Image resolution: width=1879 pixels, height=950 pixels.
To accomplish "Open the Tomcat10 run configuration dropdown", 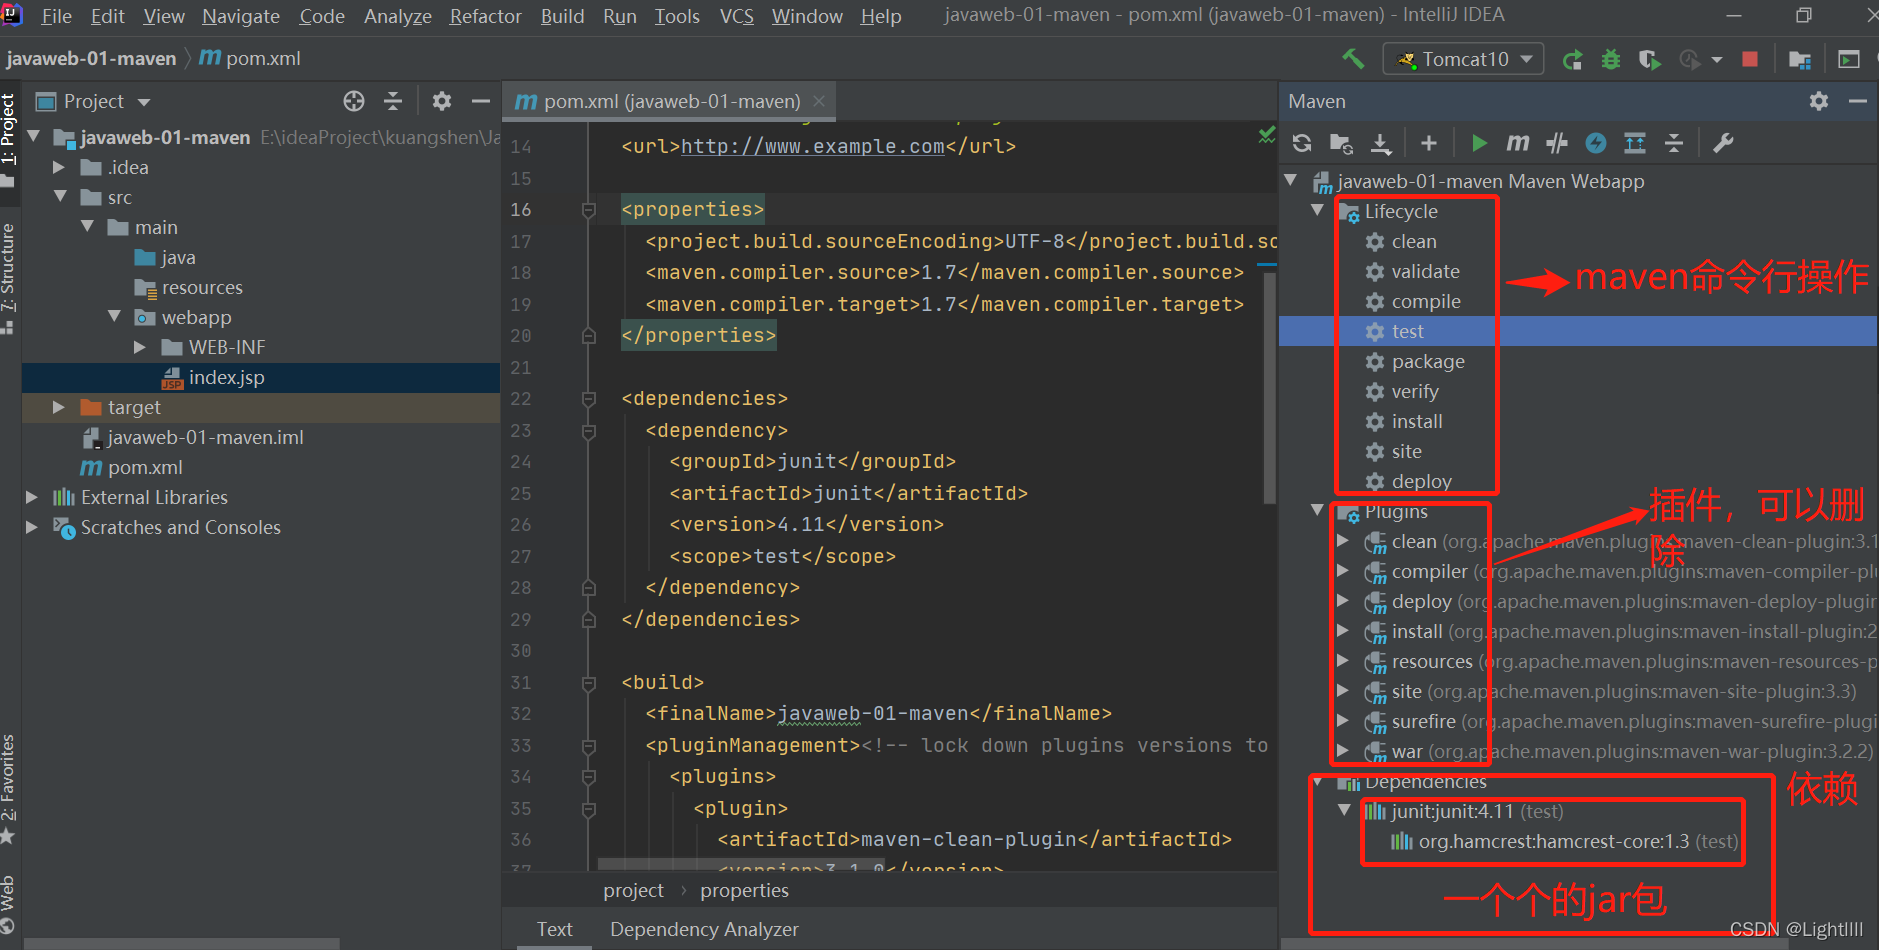I will click(x=1463, y=59).
